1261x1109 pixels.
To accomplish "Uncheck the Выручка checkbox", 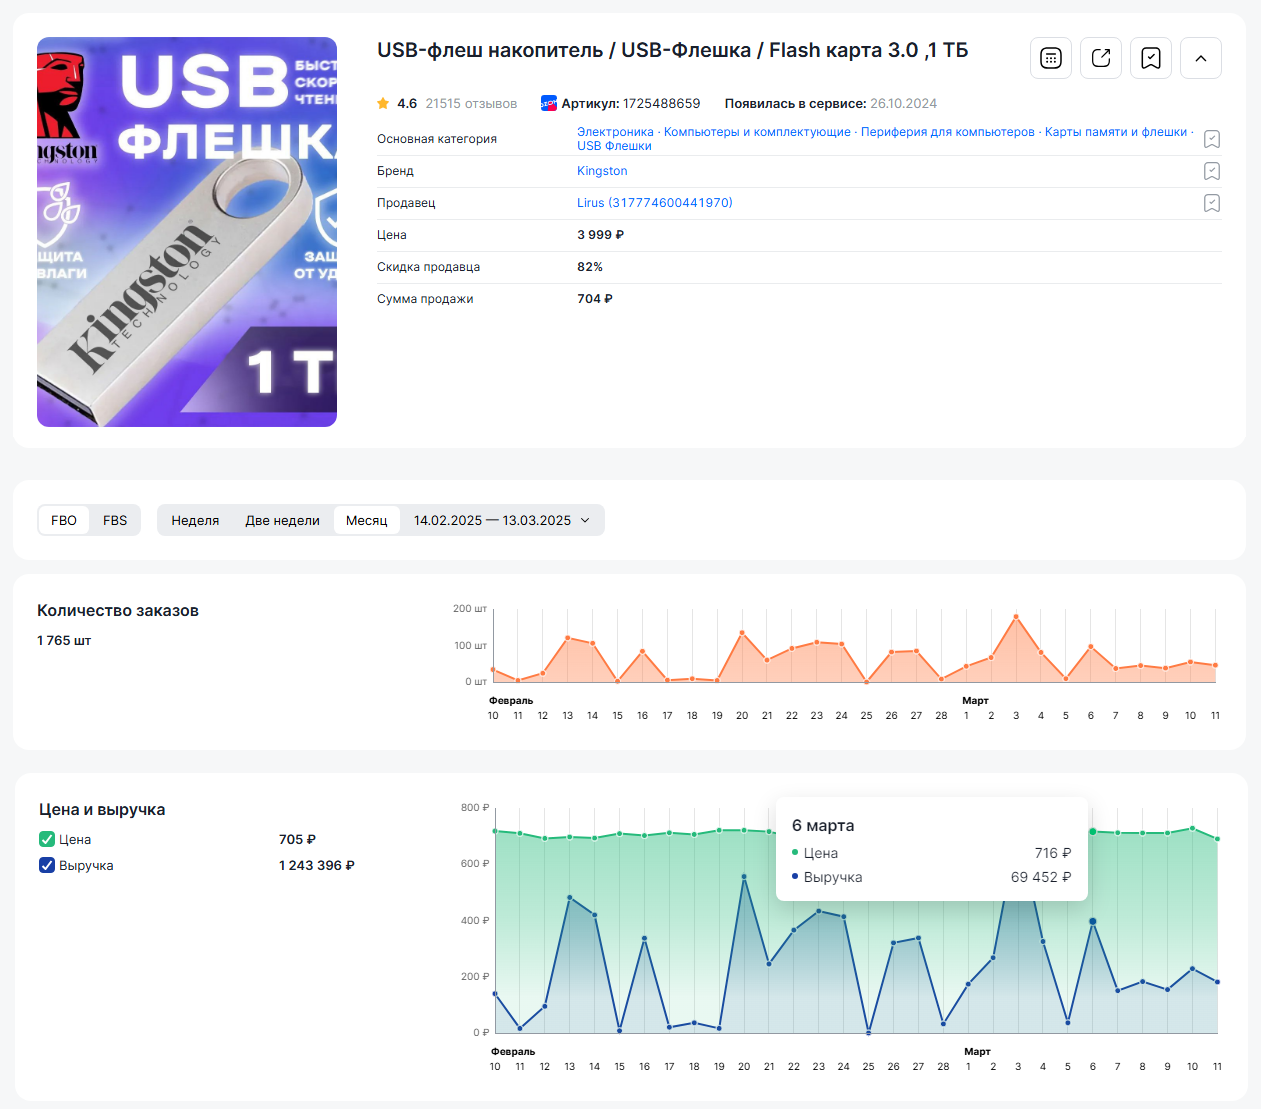I will (x=47, y=865).
